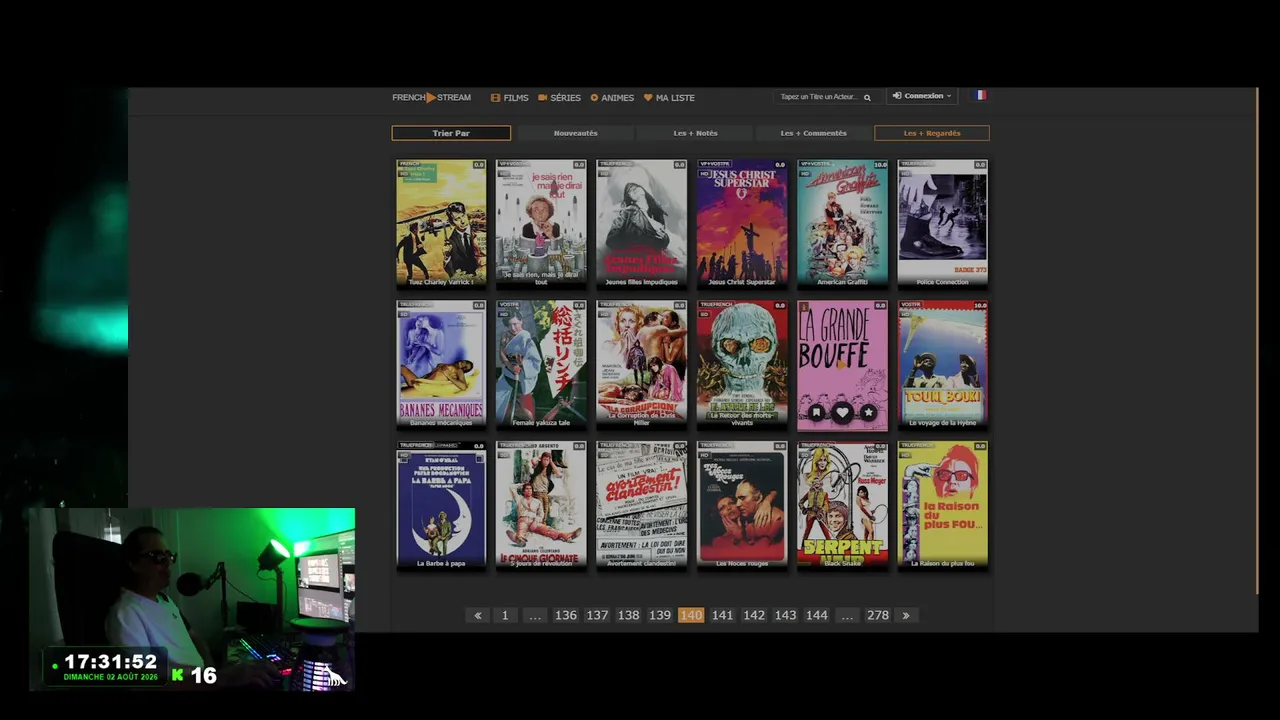
Task: Click the title text "American Graffiti"
Action: point(842,282)
